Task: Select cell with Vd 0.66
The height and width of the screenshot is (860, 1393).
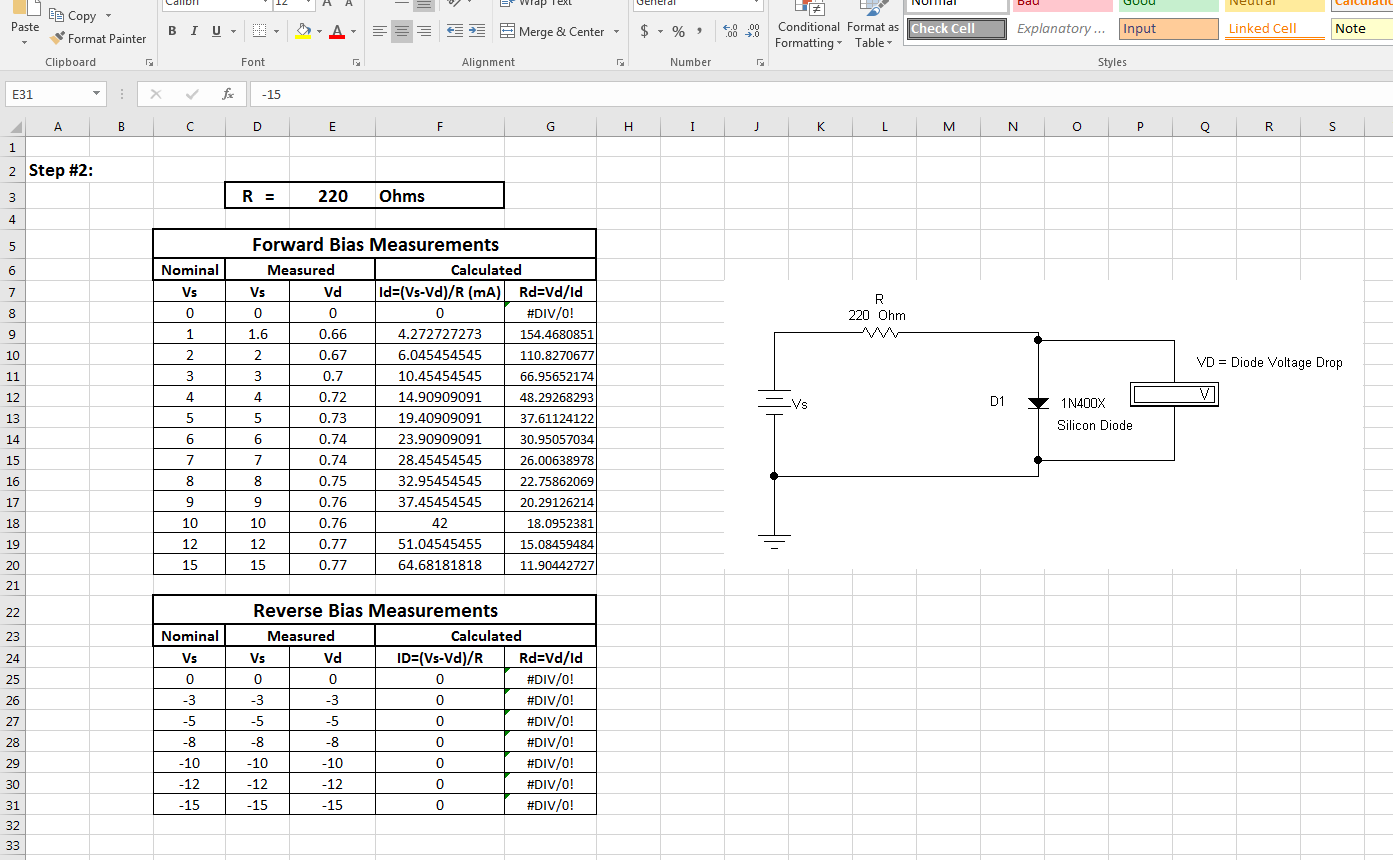Action: 333,334
